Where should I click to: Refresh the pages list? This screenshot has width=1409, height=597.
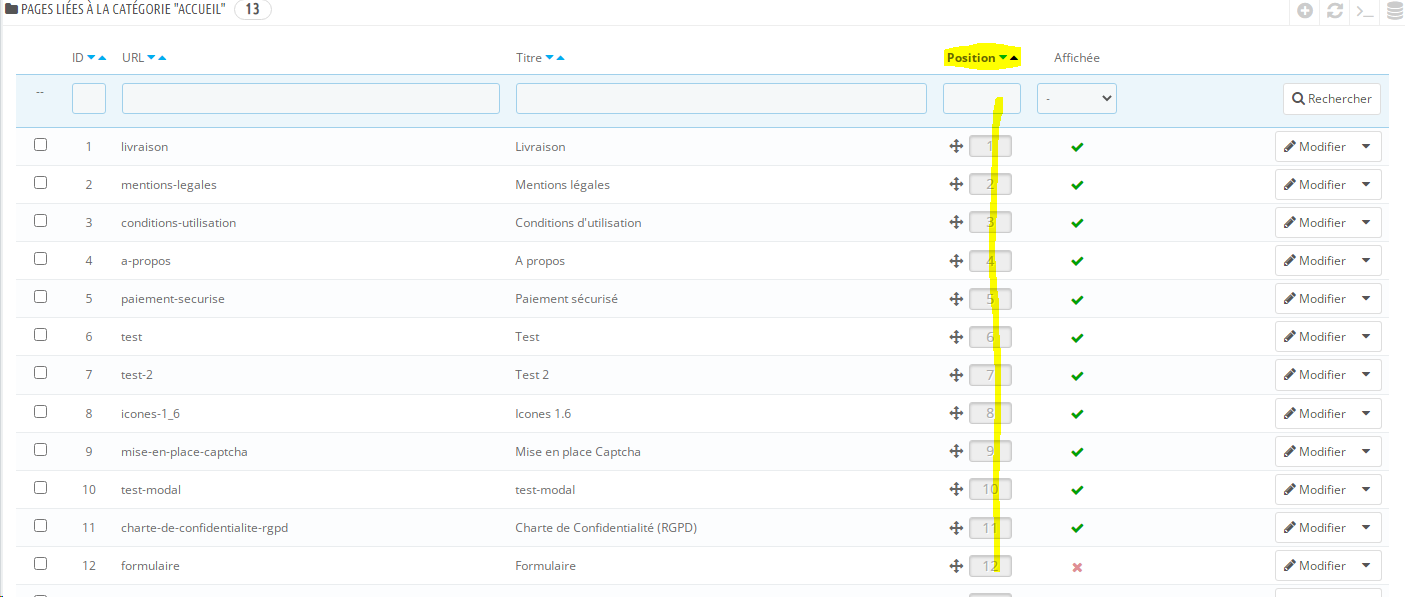click(x=1335, y=11)
